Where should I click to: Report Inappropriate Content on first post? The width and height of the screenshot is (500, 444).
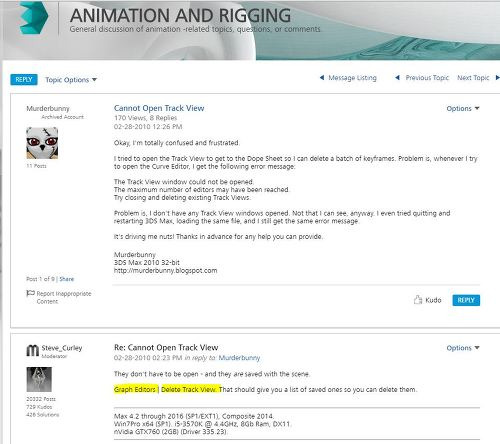(x=64, y=297)
